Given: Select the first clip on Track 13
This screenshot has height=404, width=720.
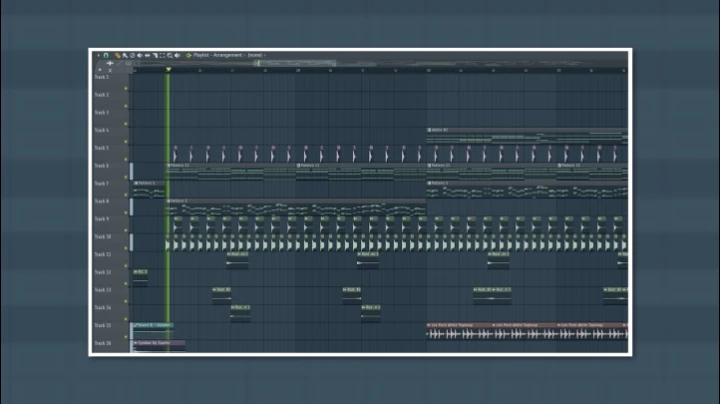Looking at the screenshot, I should (222, 295).
